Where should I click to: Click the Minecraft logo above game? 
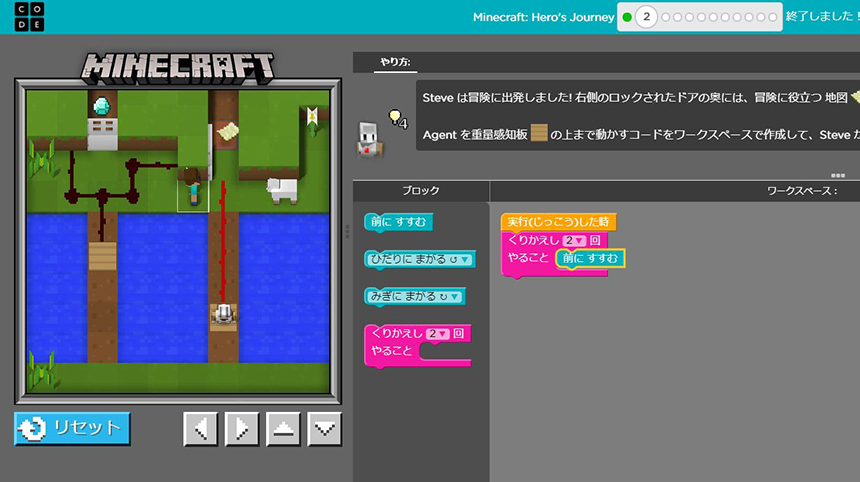pyautogui.click(x=178, y=67)
